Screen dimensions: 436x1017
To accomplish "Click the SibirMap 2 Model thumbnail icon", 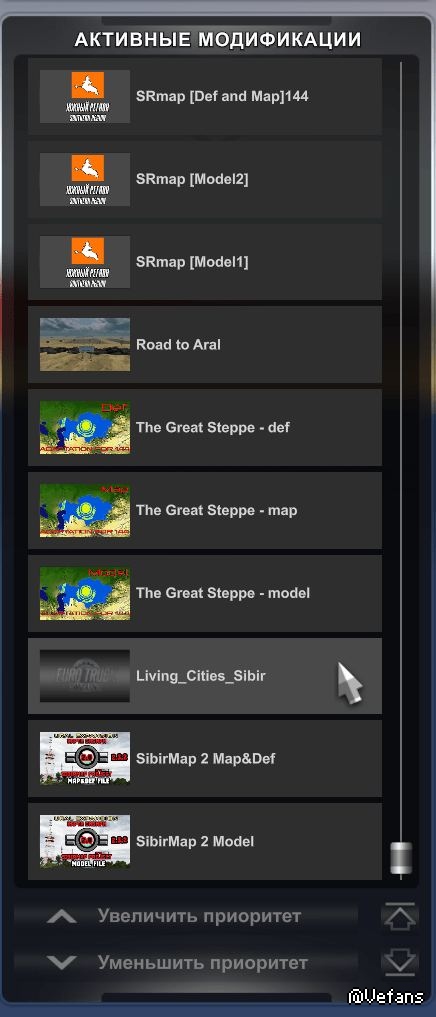I will coord(85,841).
